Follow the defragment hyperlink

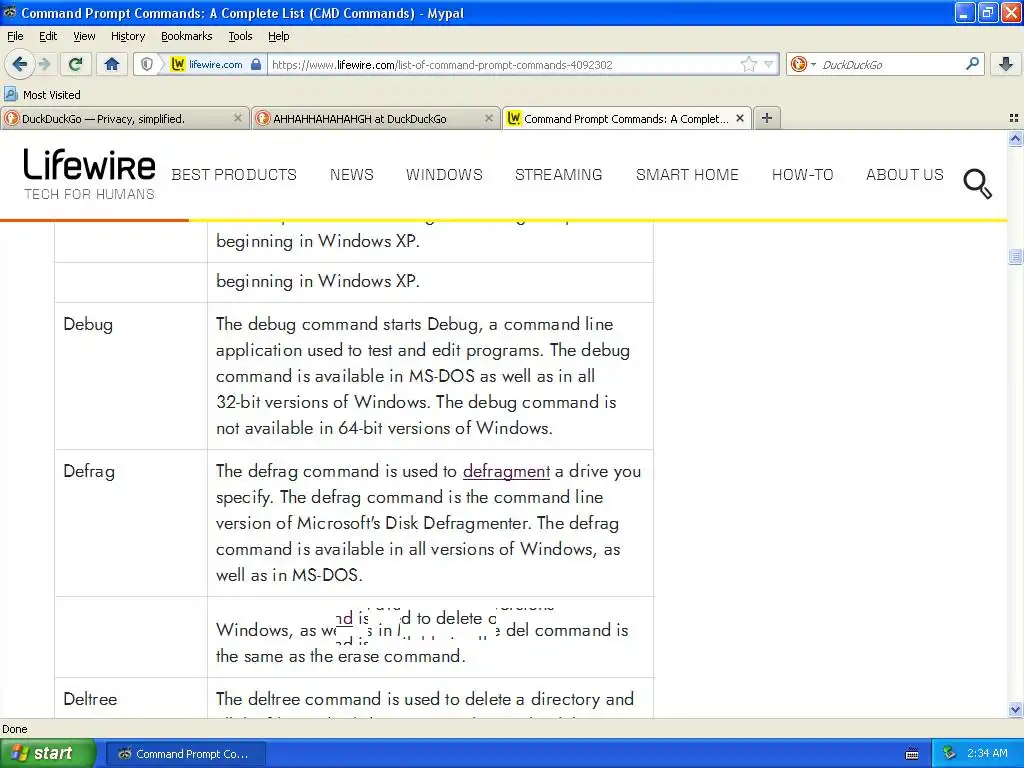506,471
